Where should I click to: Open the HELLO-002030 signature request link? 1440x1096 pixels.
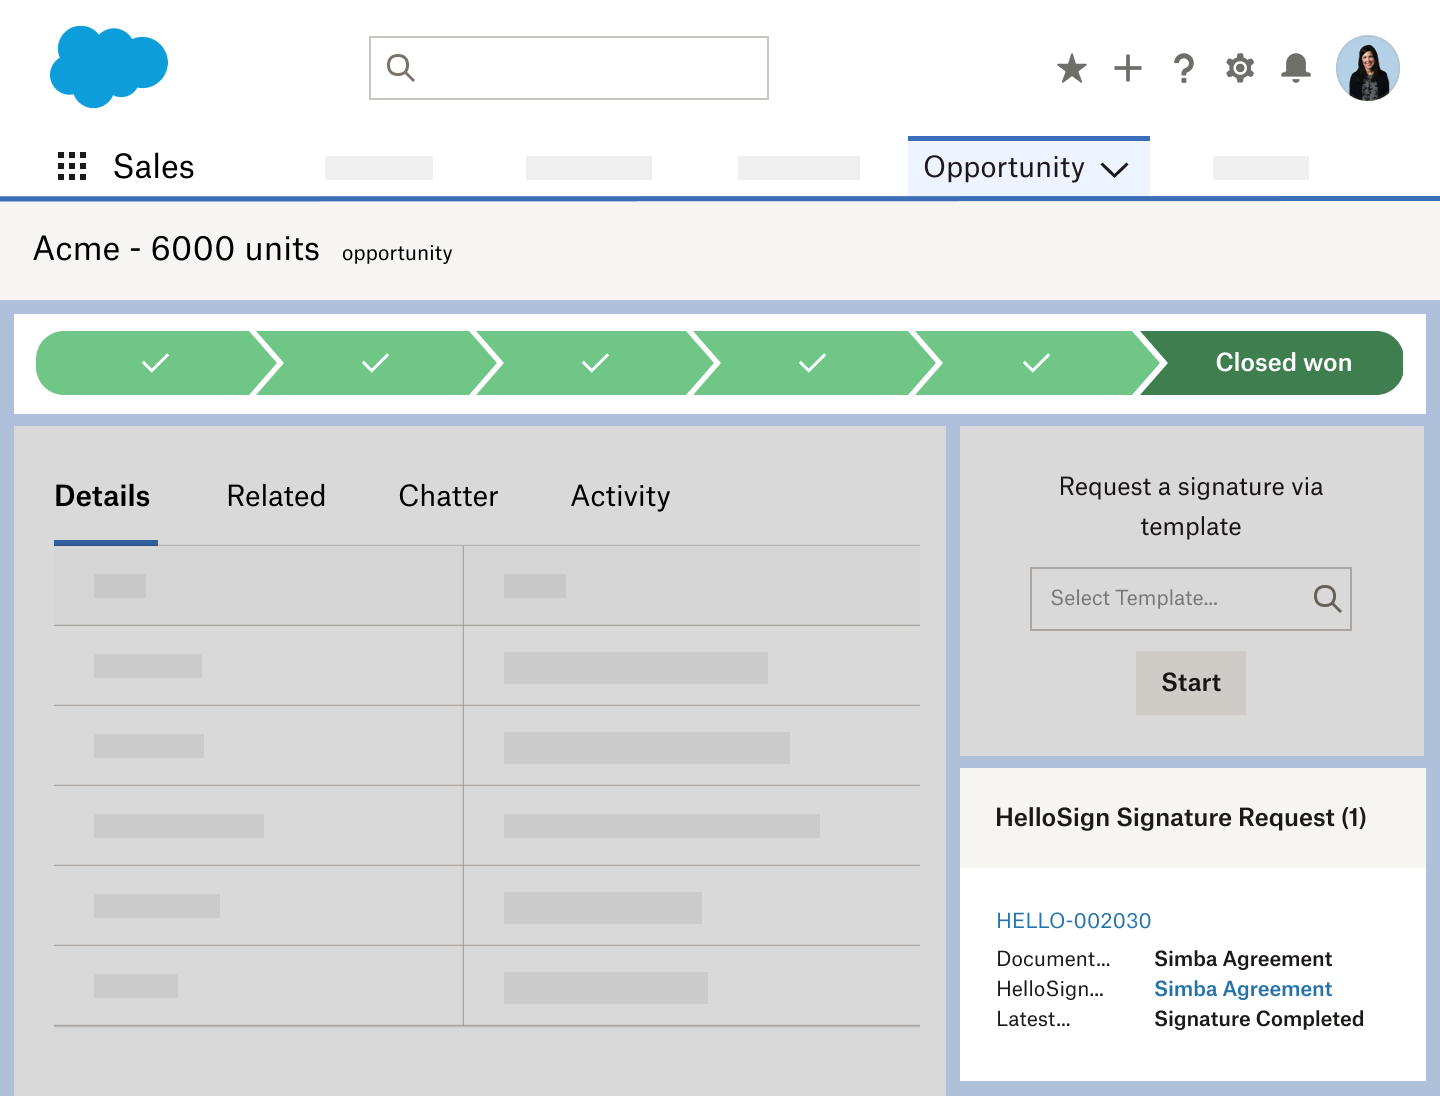click(x=1073, y=920)
